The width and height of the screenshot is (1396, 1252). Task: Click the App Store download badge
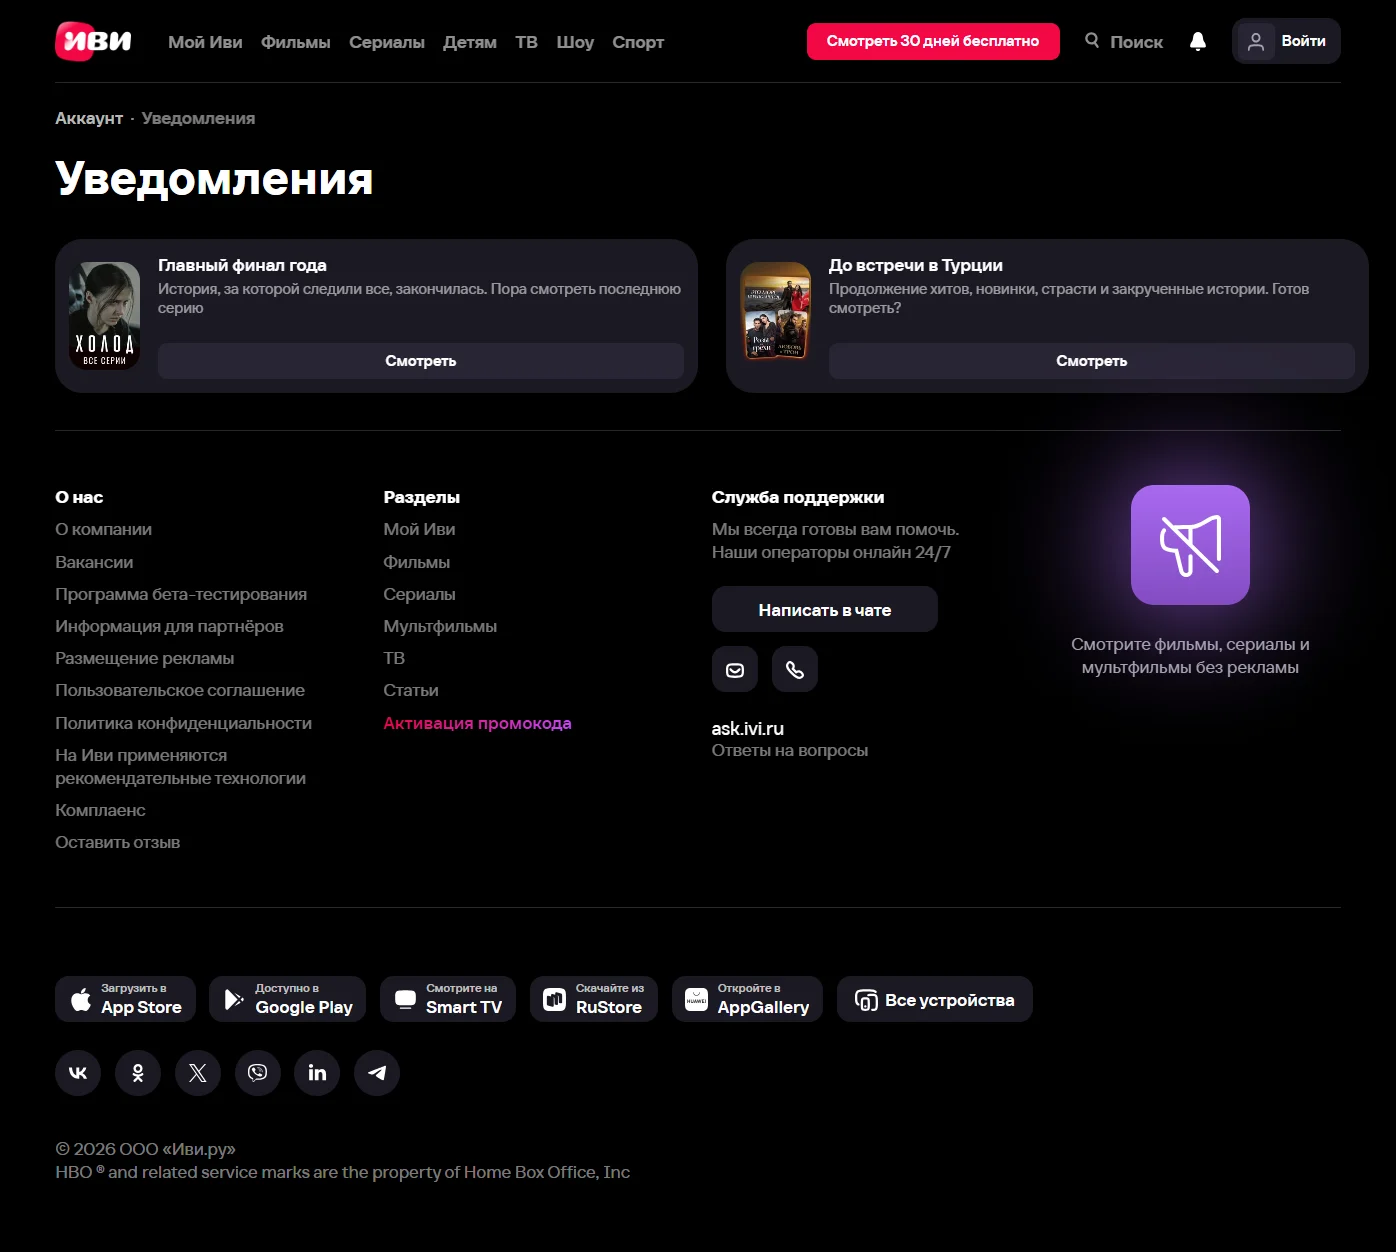coord(125,999)
